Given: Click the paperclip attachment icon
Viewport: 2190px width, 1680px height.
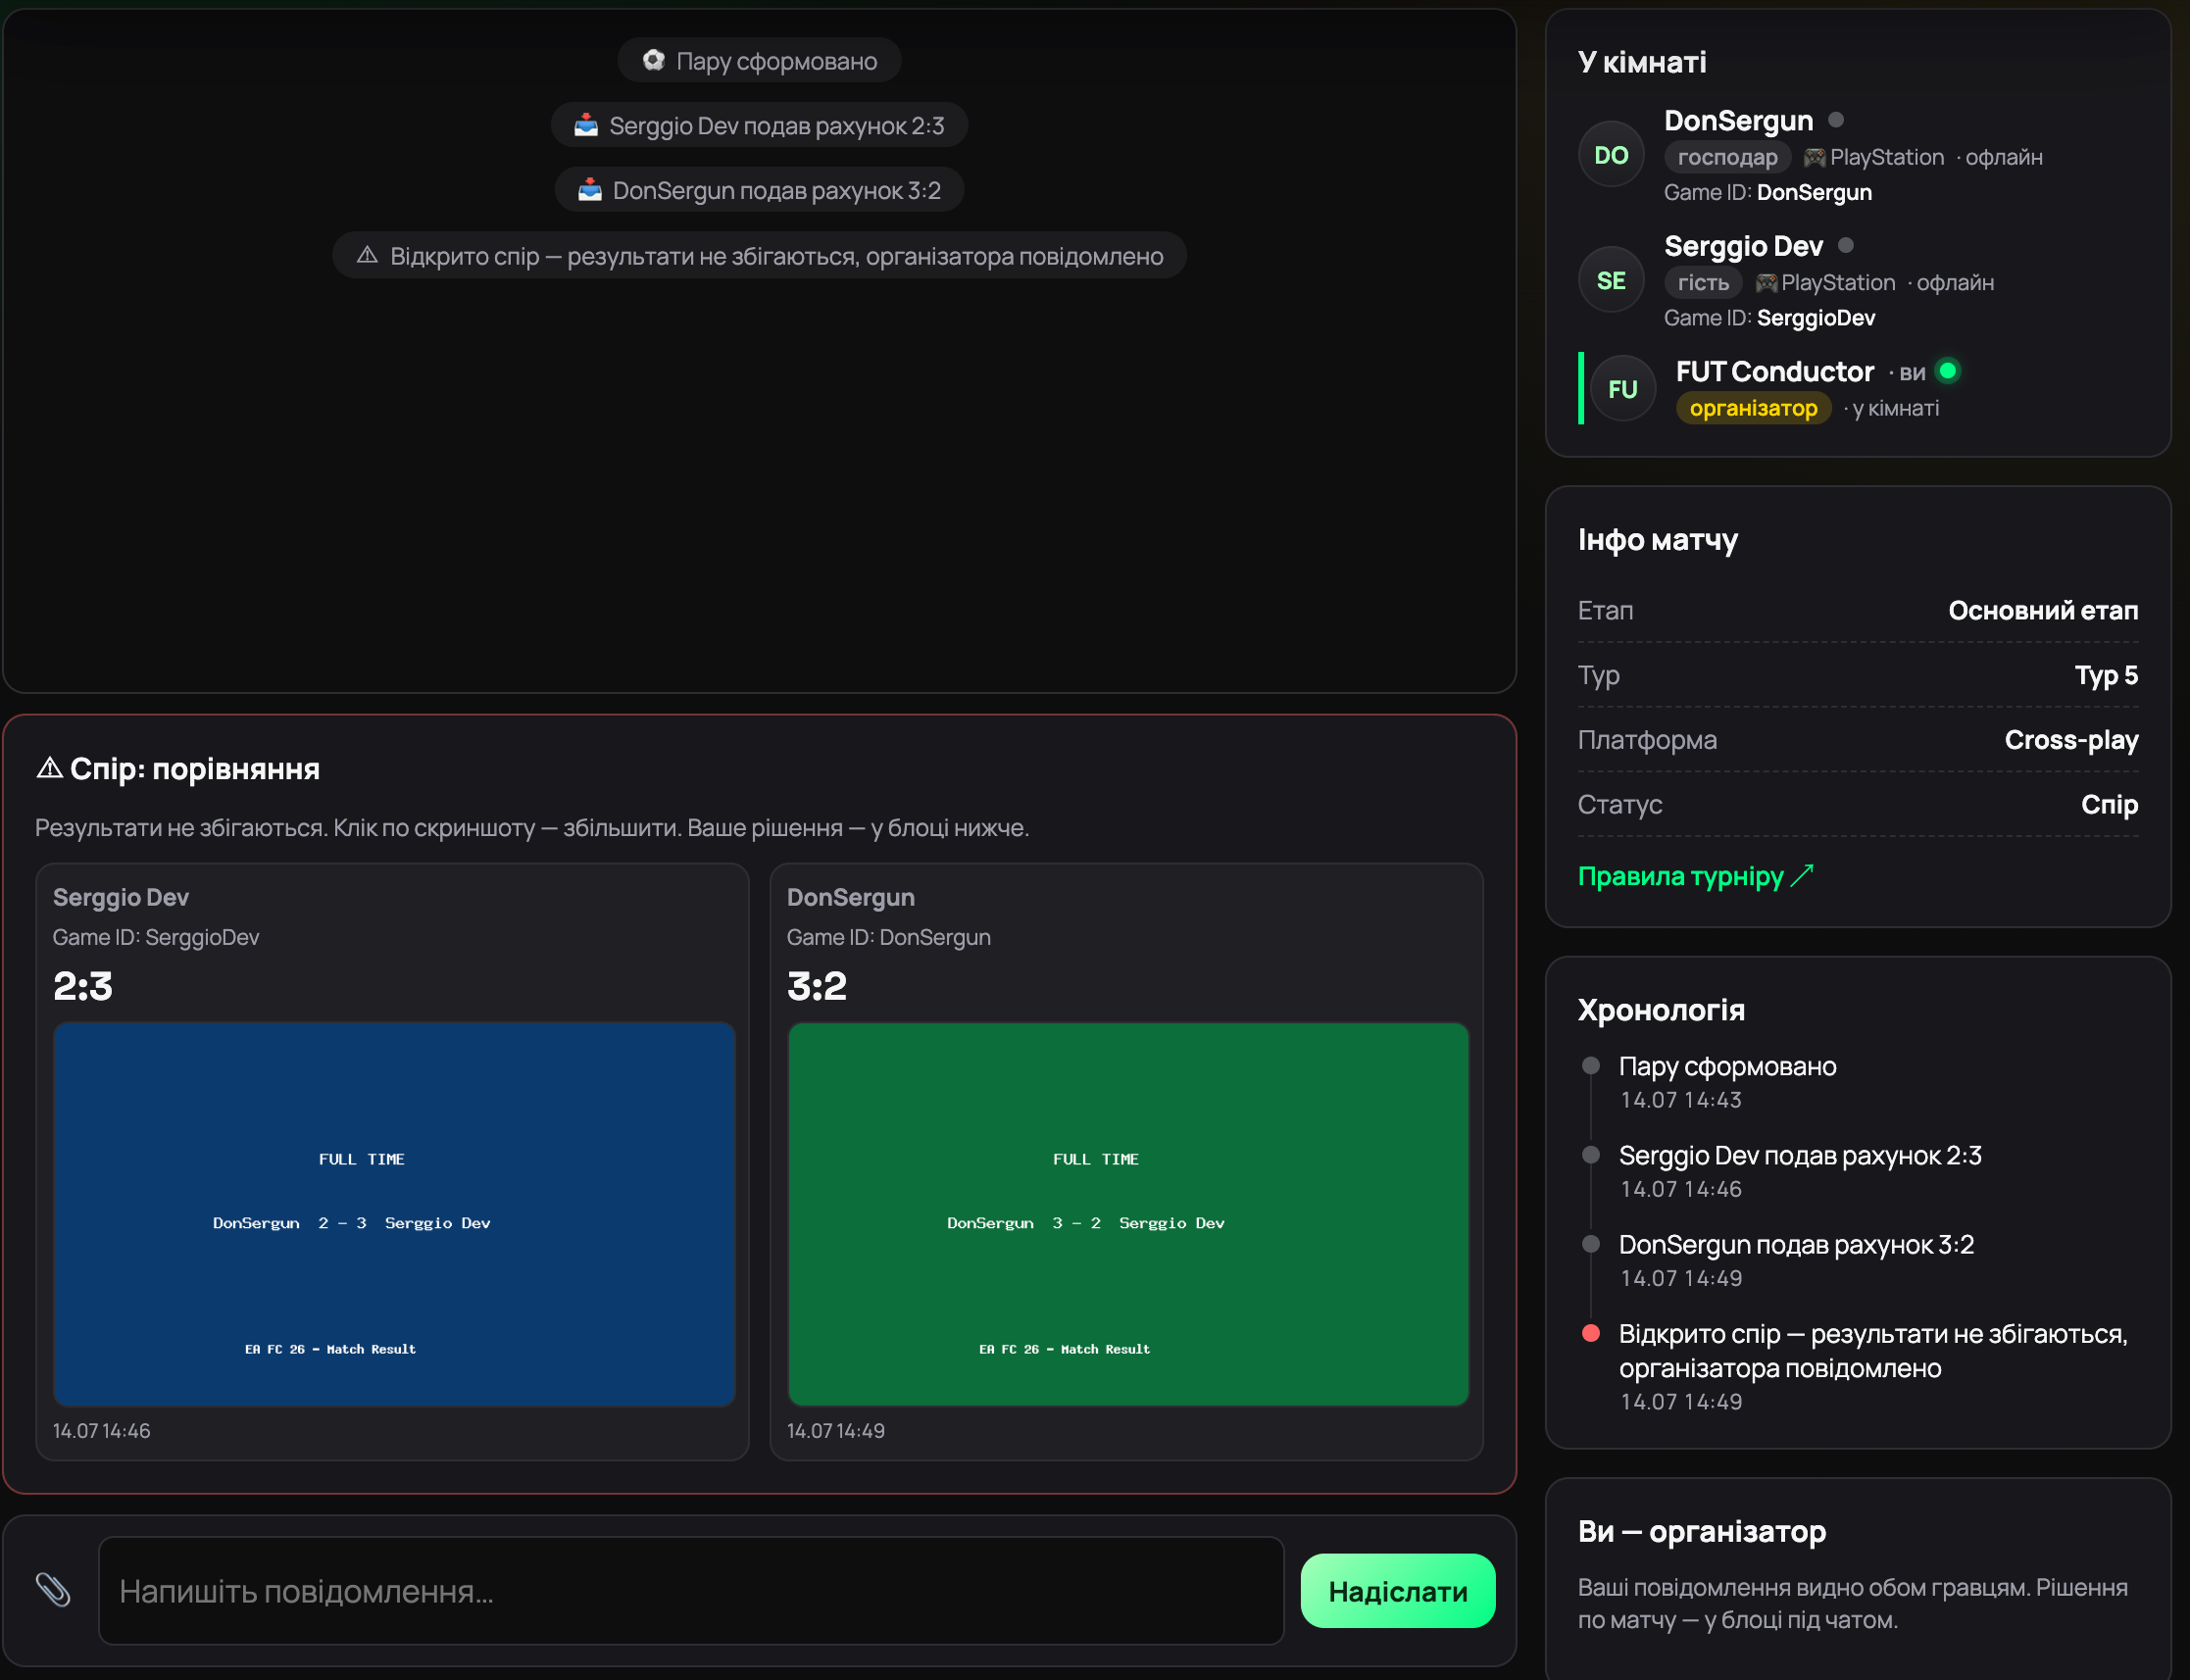Looking at the screenshot, I should (53, 1589).
